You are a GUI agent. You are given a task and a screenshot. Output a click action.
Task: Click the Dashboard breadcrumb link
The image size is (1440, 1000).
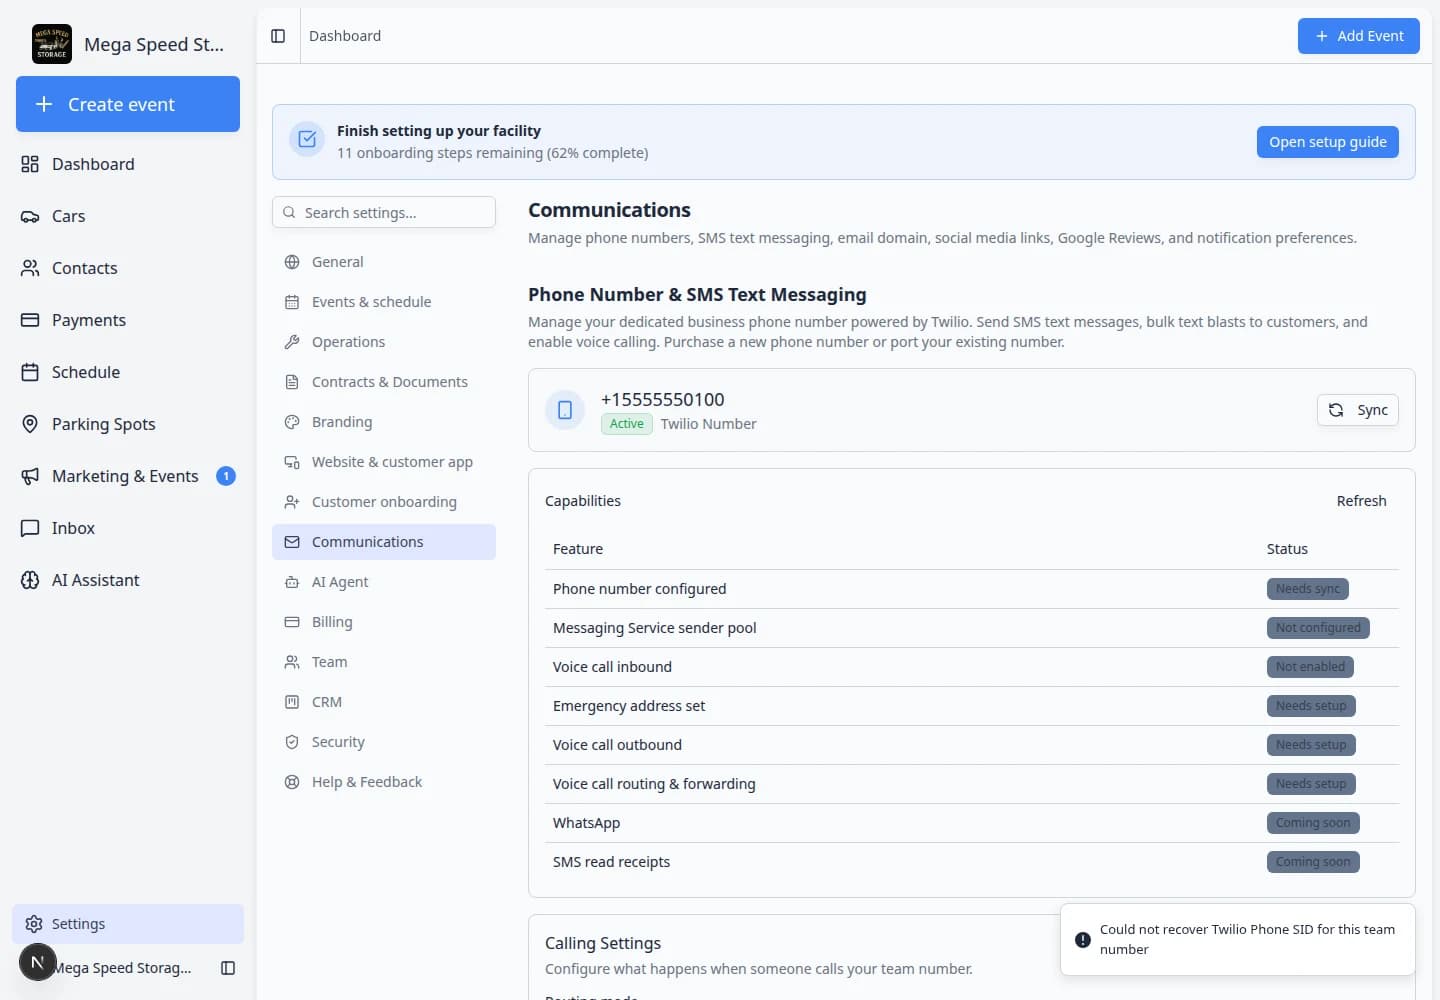(x=345, y=36)
